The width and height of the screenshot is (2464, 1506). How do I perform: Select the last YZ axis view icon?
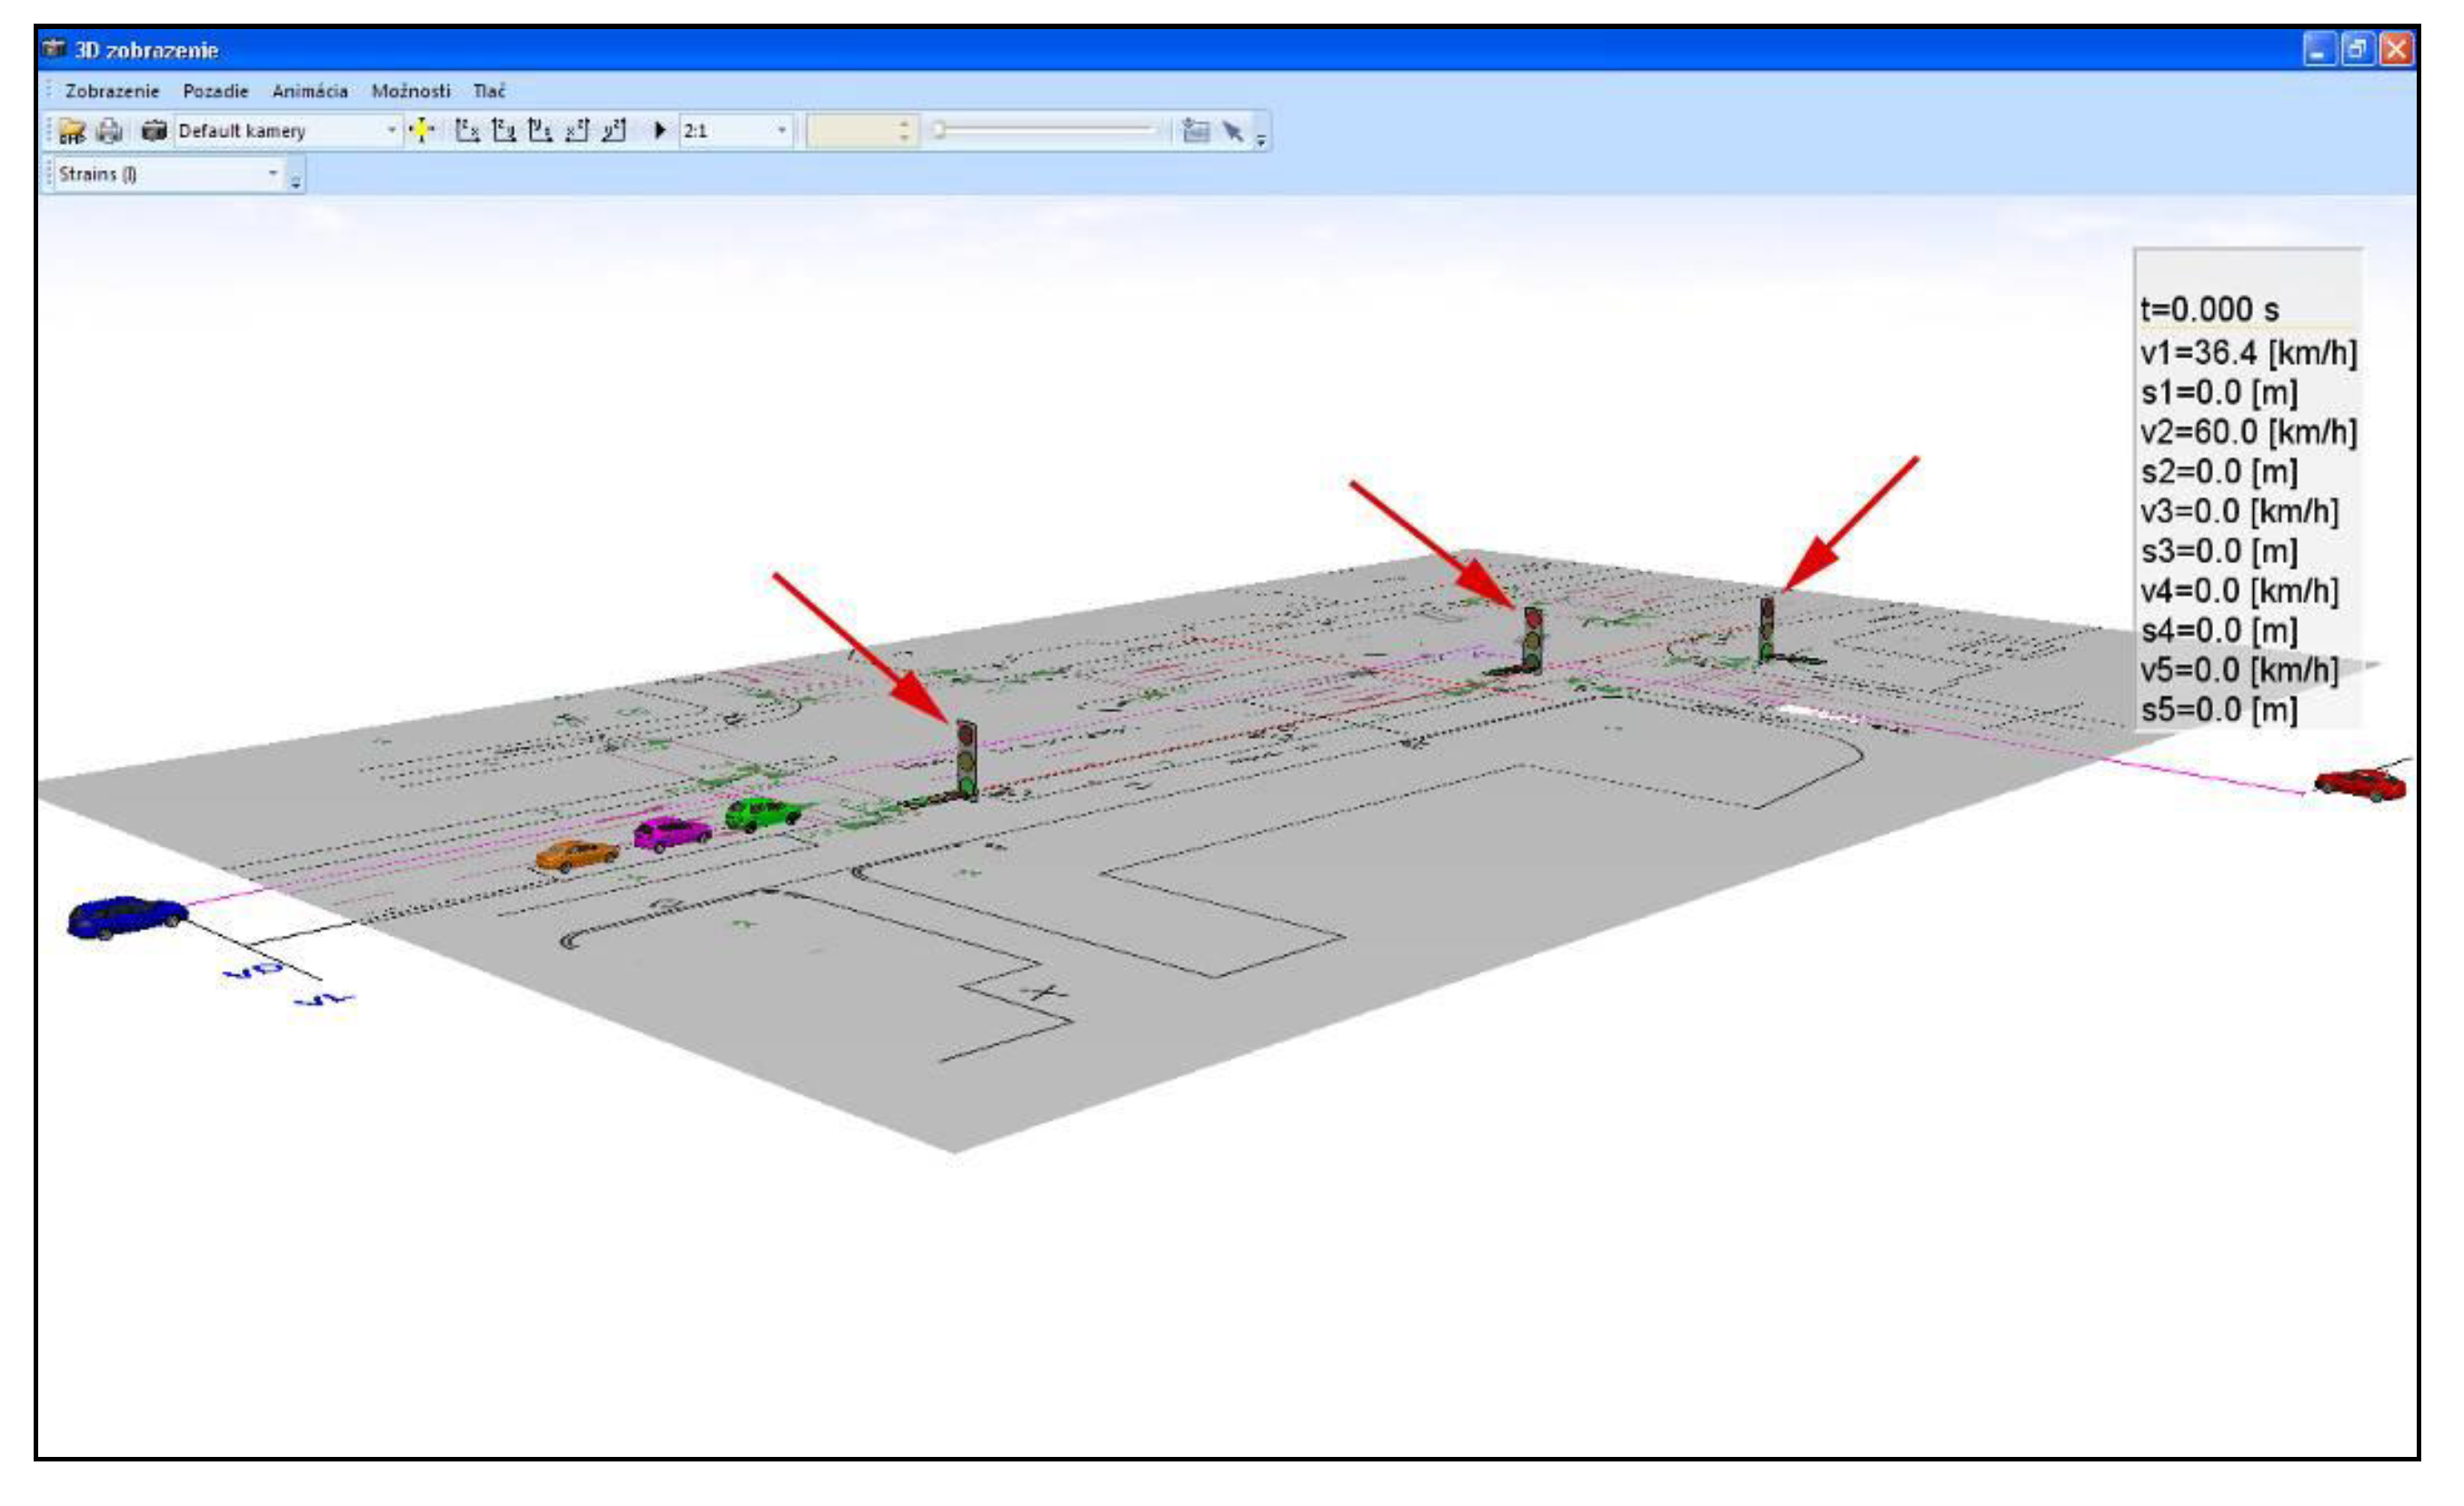pyautogui.click(x=614, y=131)
